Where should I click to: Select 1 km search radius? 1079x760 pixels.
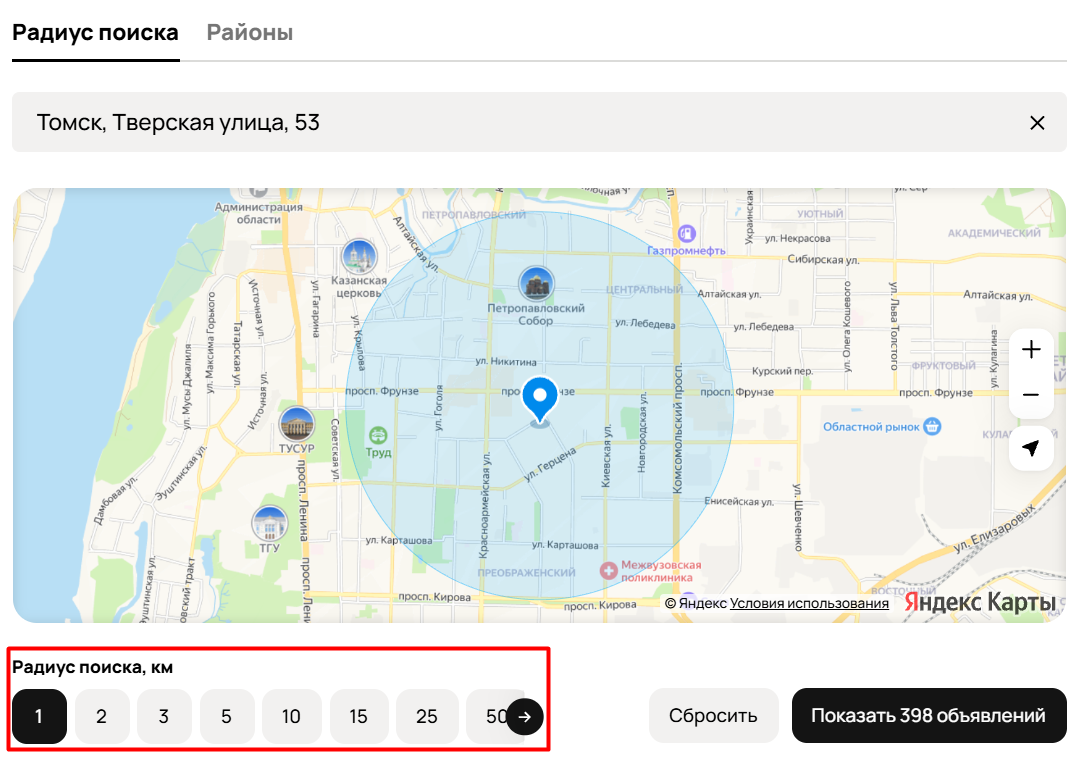[39, 716]
